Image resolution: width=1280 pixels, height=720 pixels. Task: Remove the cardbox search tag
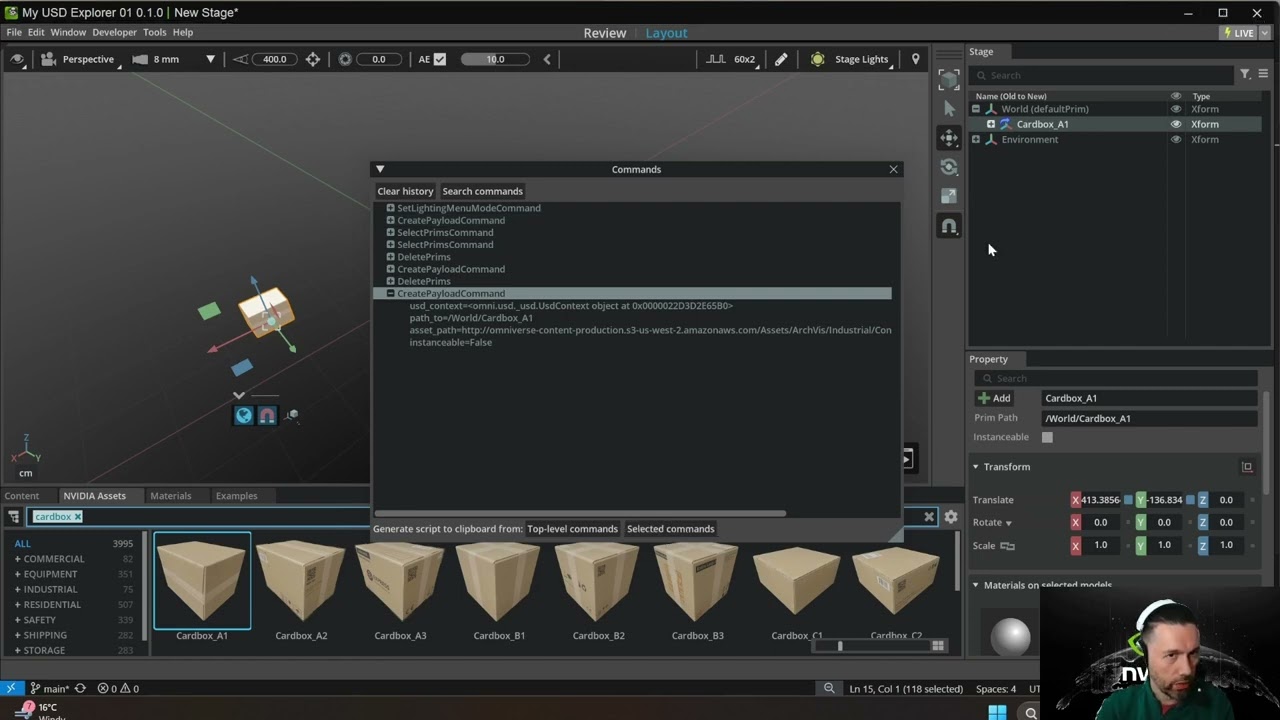click(x=77, y=517)
